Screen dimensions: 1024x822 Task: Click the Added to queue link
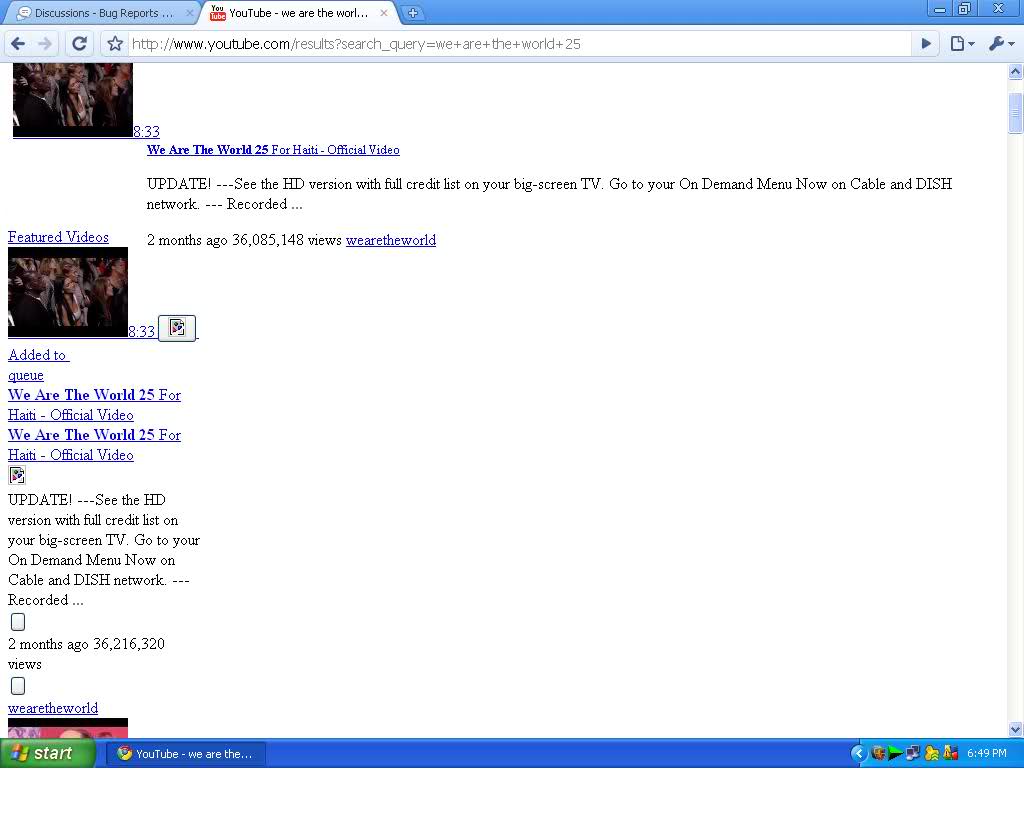(x=39, y=365)
